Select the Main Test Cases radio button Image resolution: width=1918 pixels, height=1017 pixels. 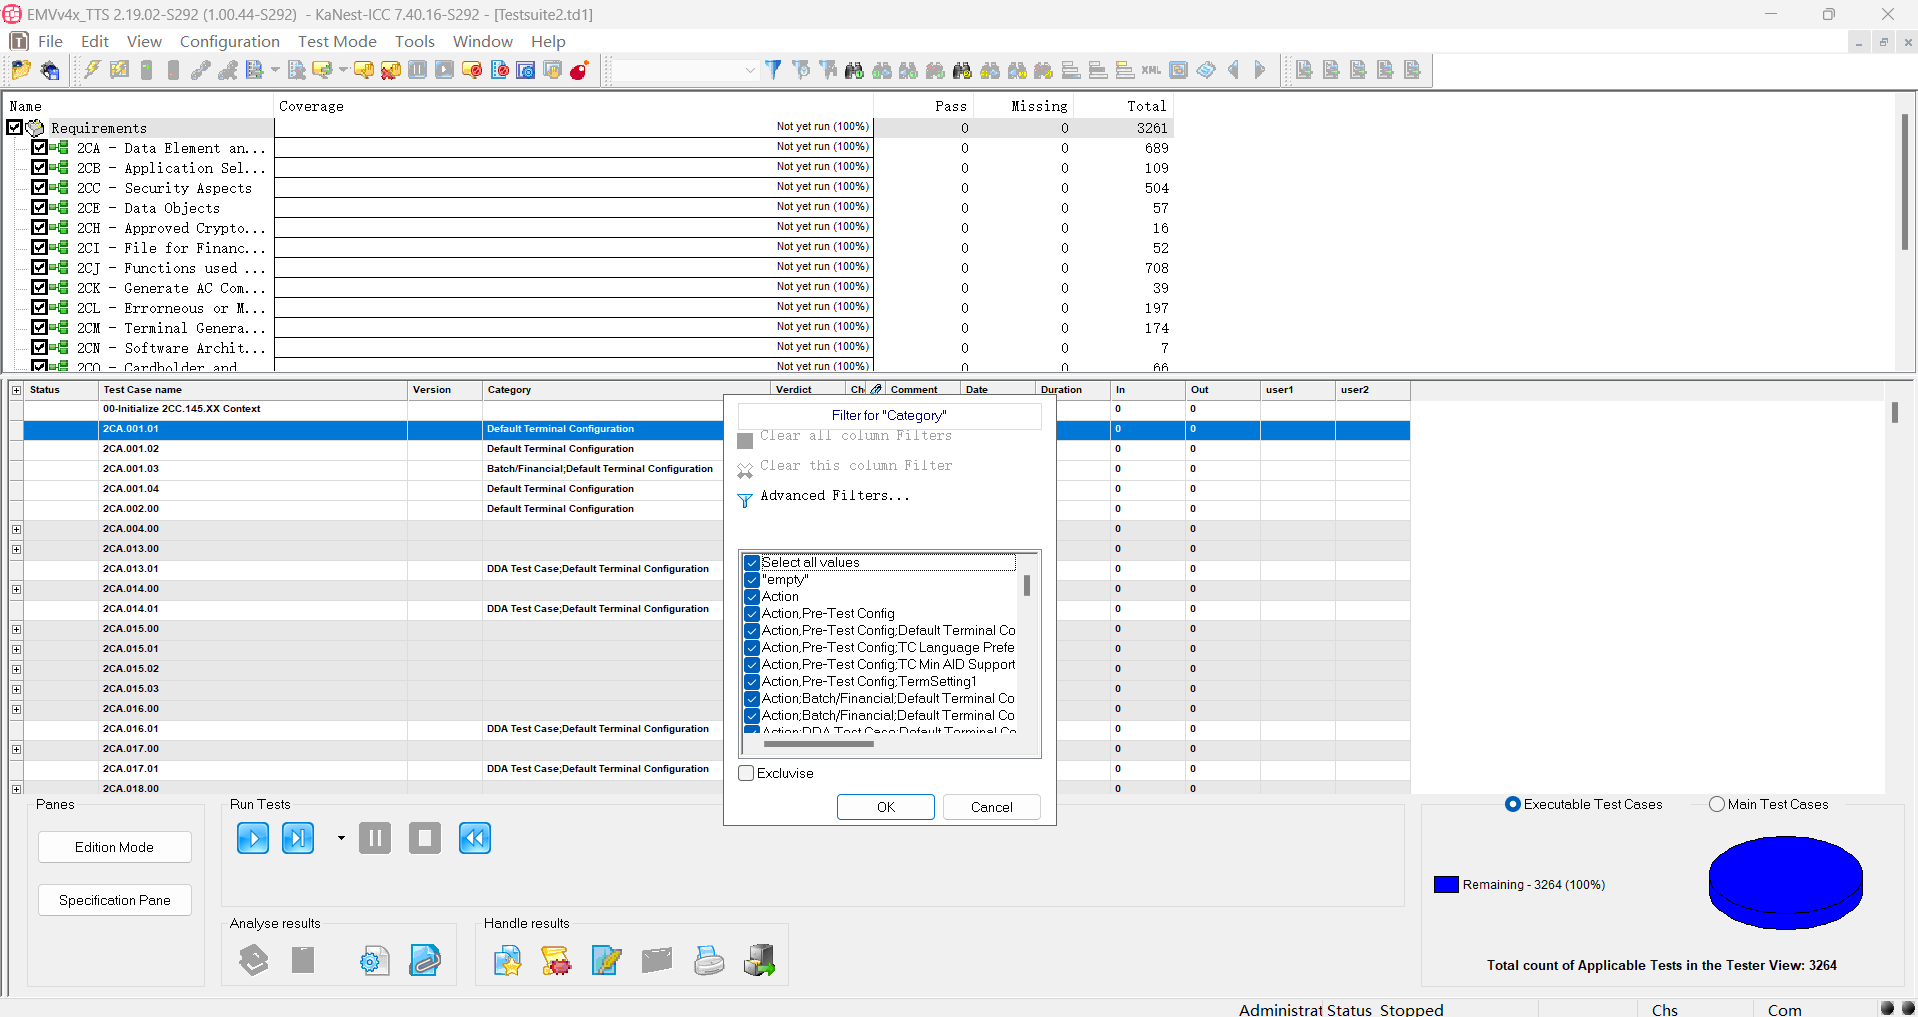1717,804
